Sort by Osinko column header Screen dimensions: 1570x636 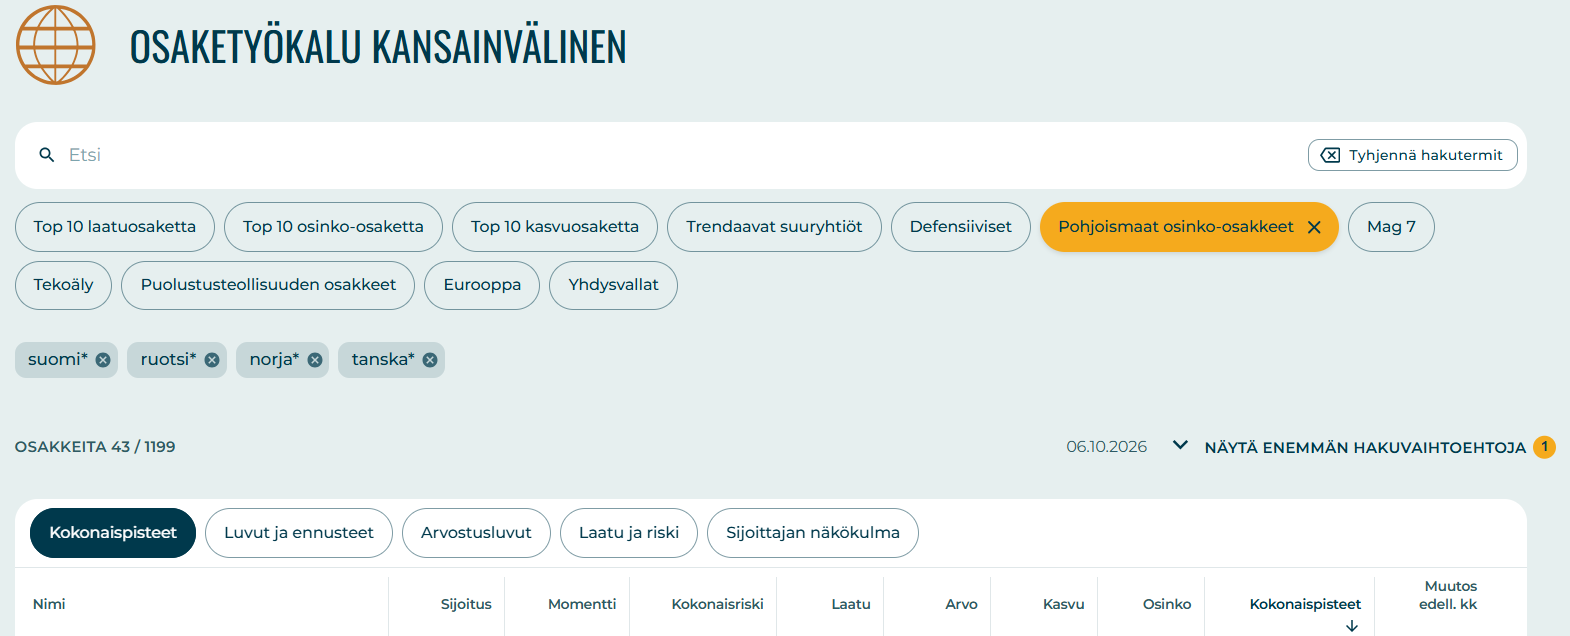[1167, 604]
